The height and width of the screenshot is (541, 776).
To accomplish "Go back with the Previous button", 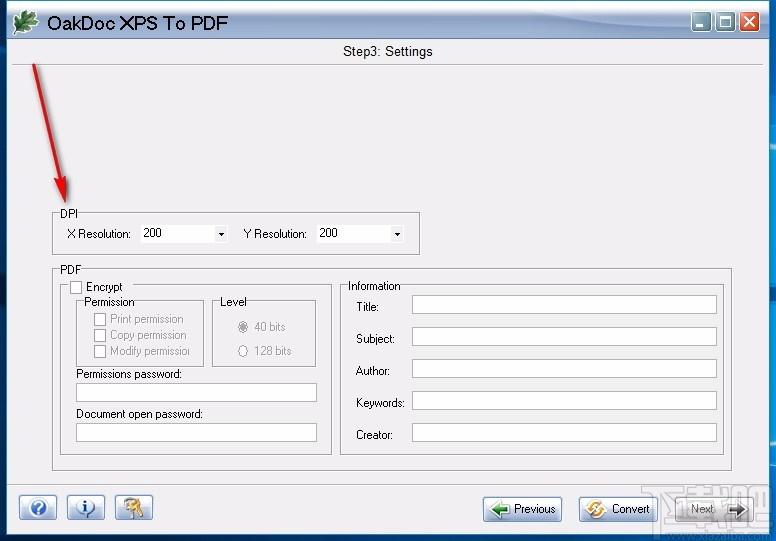I will [522, 509].
